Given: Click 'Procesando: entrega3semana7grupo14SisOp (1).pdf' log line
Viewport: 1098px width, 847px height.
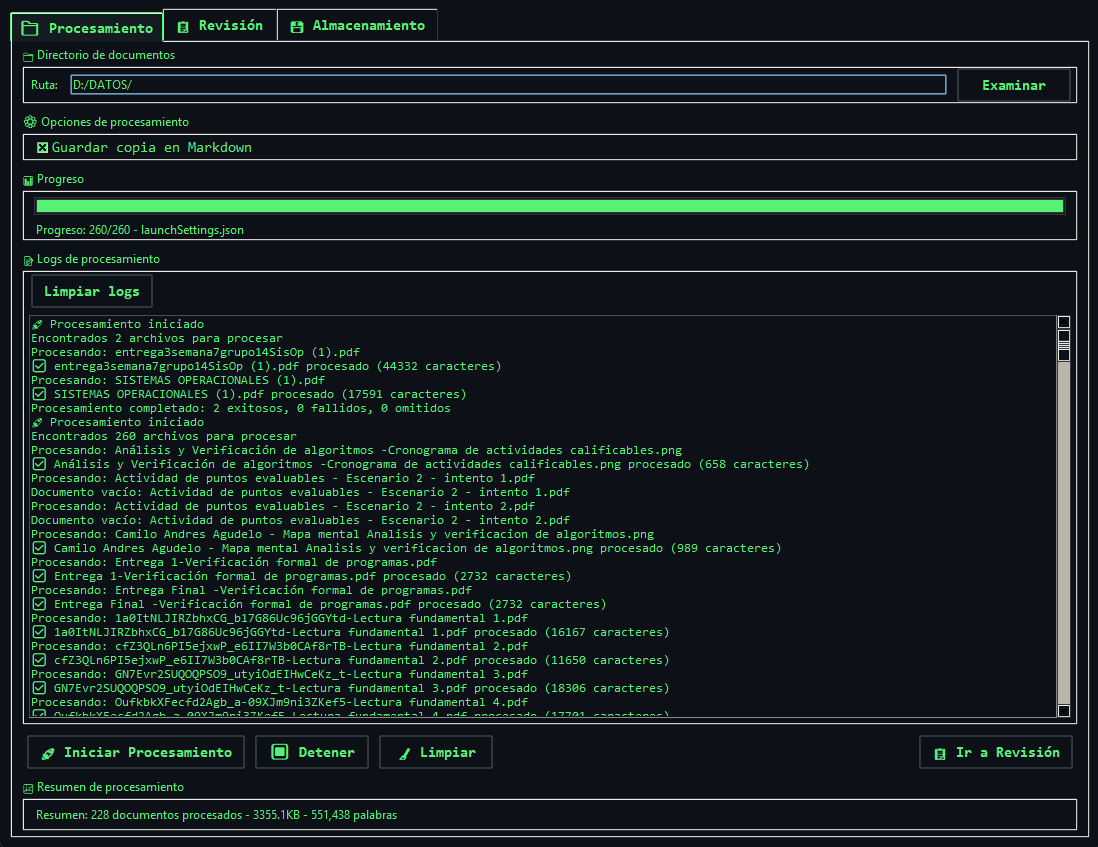Looking at the screenshot, I should (195, 352).
